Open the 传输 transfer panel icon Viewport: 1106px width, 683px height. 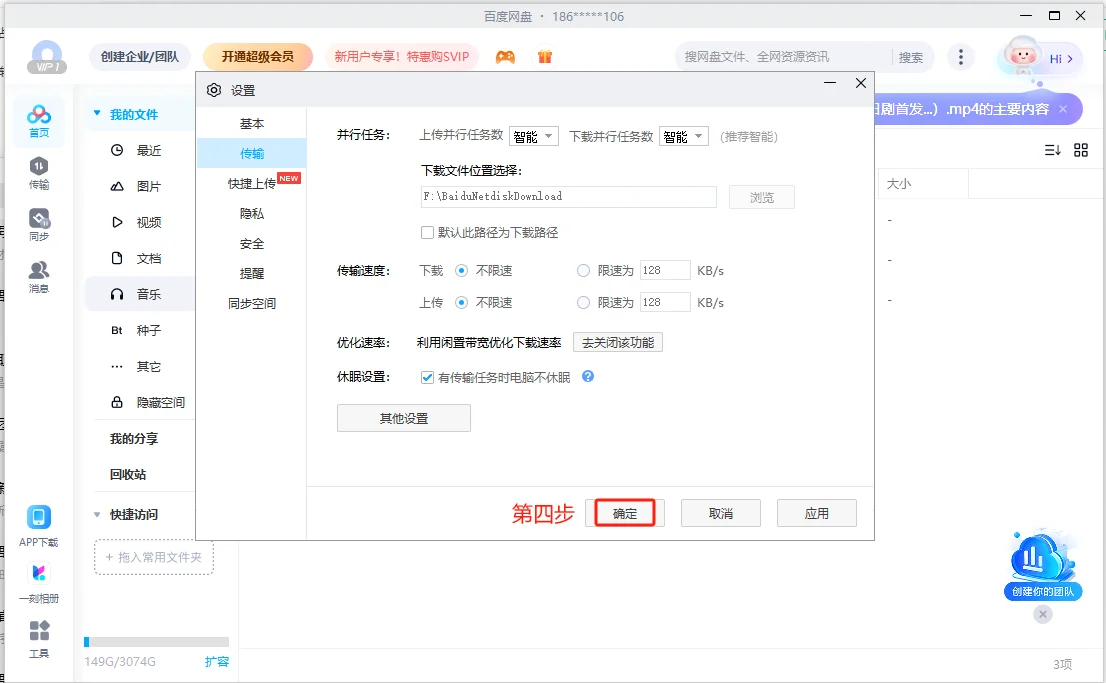pyautogui.click(x=39, y=172)
